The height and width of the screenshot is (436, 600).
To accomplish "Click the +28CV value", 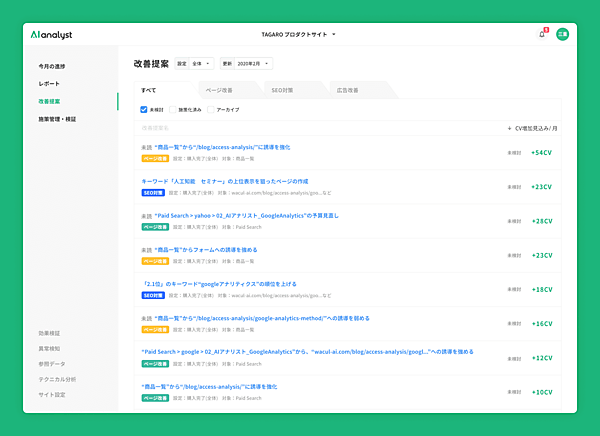I will pyautogui.click(x=542, y=221).
